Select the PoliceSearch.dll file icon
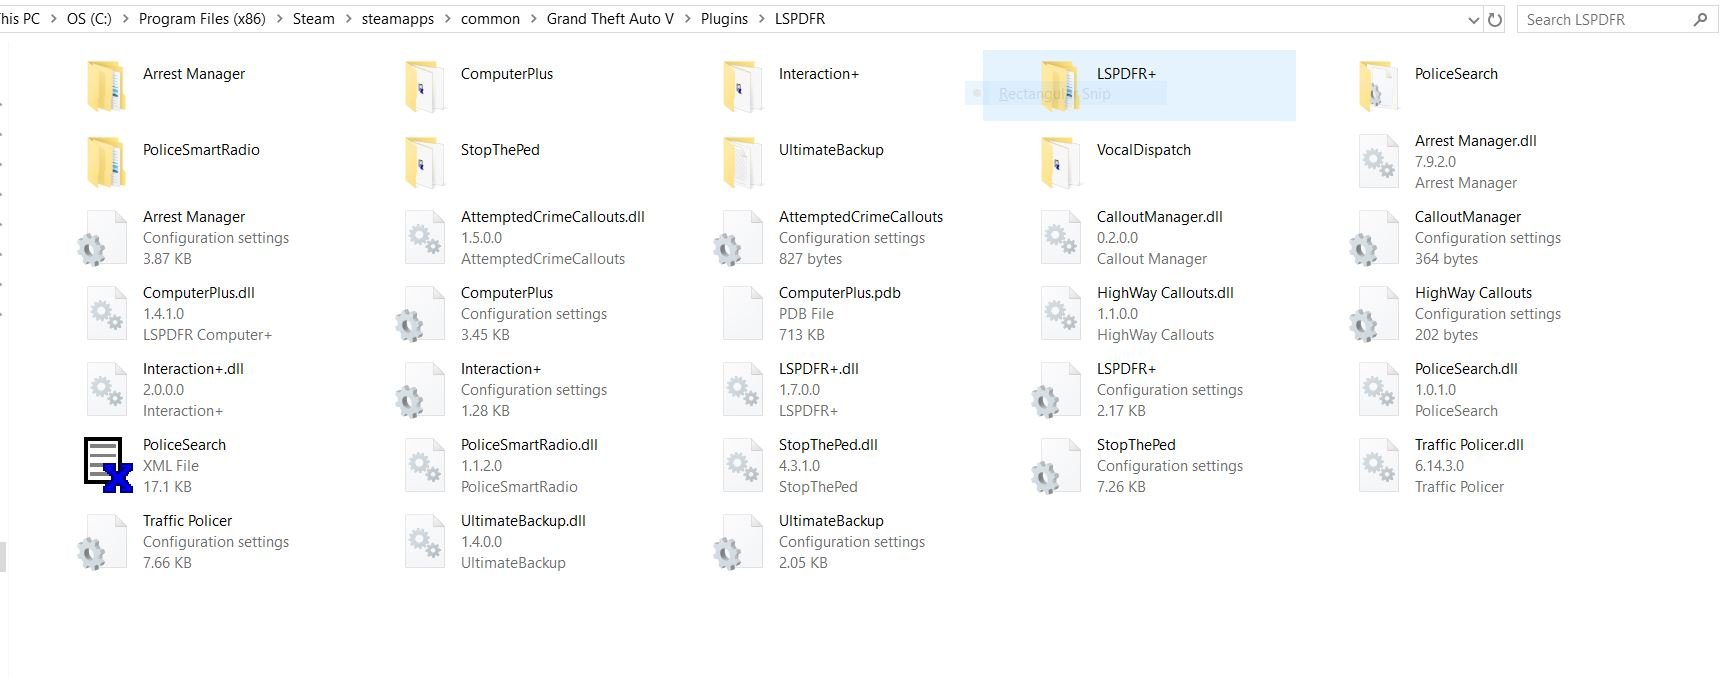The height and width of the screenshot is (678, 1731). point(1378,389)
